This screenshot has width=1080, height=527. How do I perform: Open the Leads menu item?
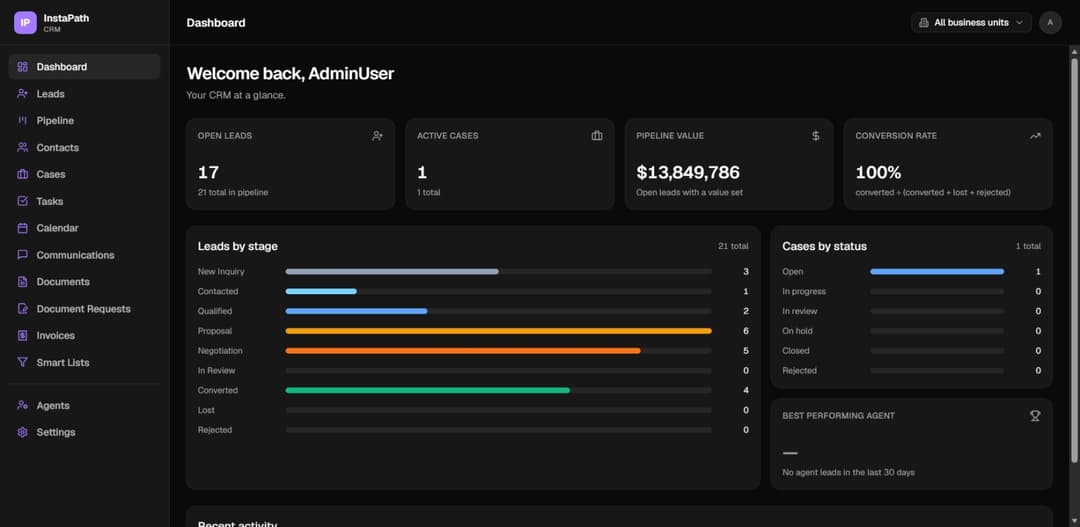tap(50, 94)
